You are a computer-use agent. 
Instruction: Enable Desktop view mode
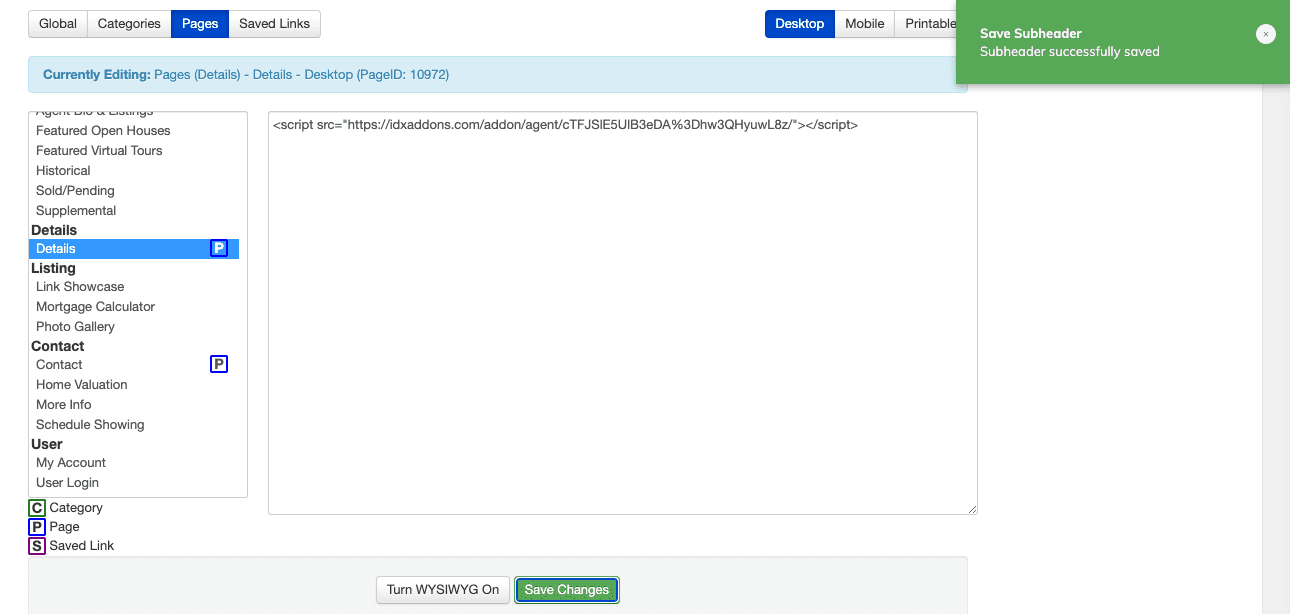[x=800, y=23]
